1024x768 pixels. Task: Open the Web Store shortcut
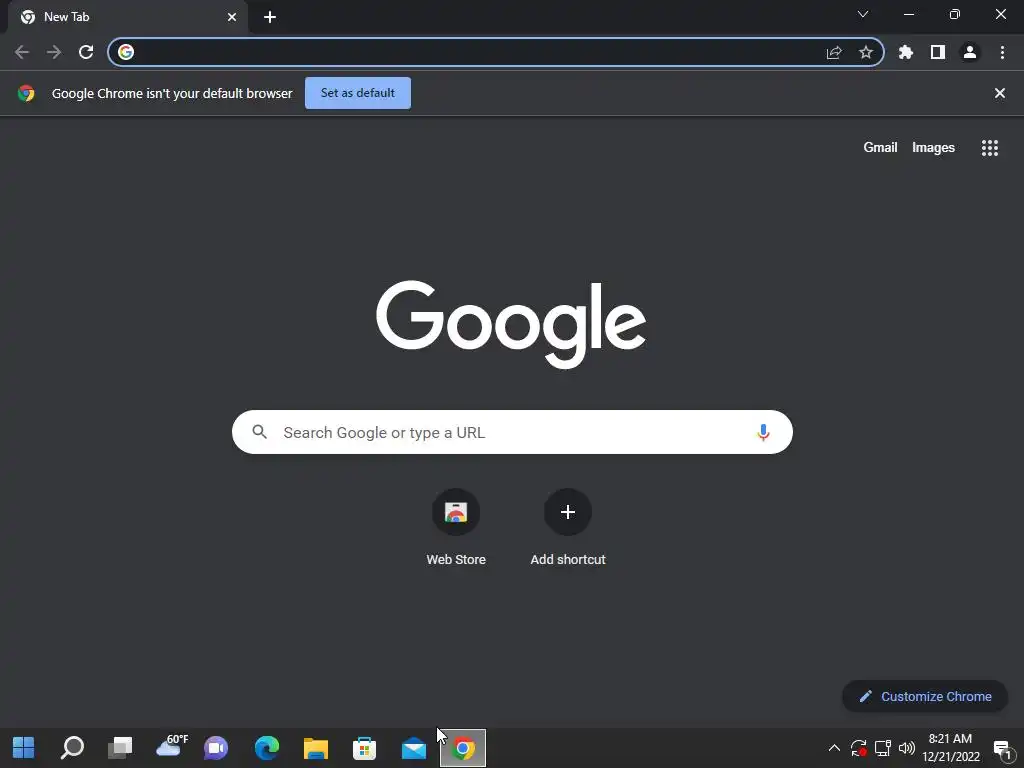[456, 528]
